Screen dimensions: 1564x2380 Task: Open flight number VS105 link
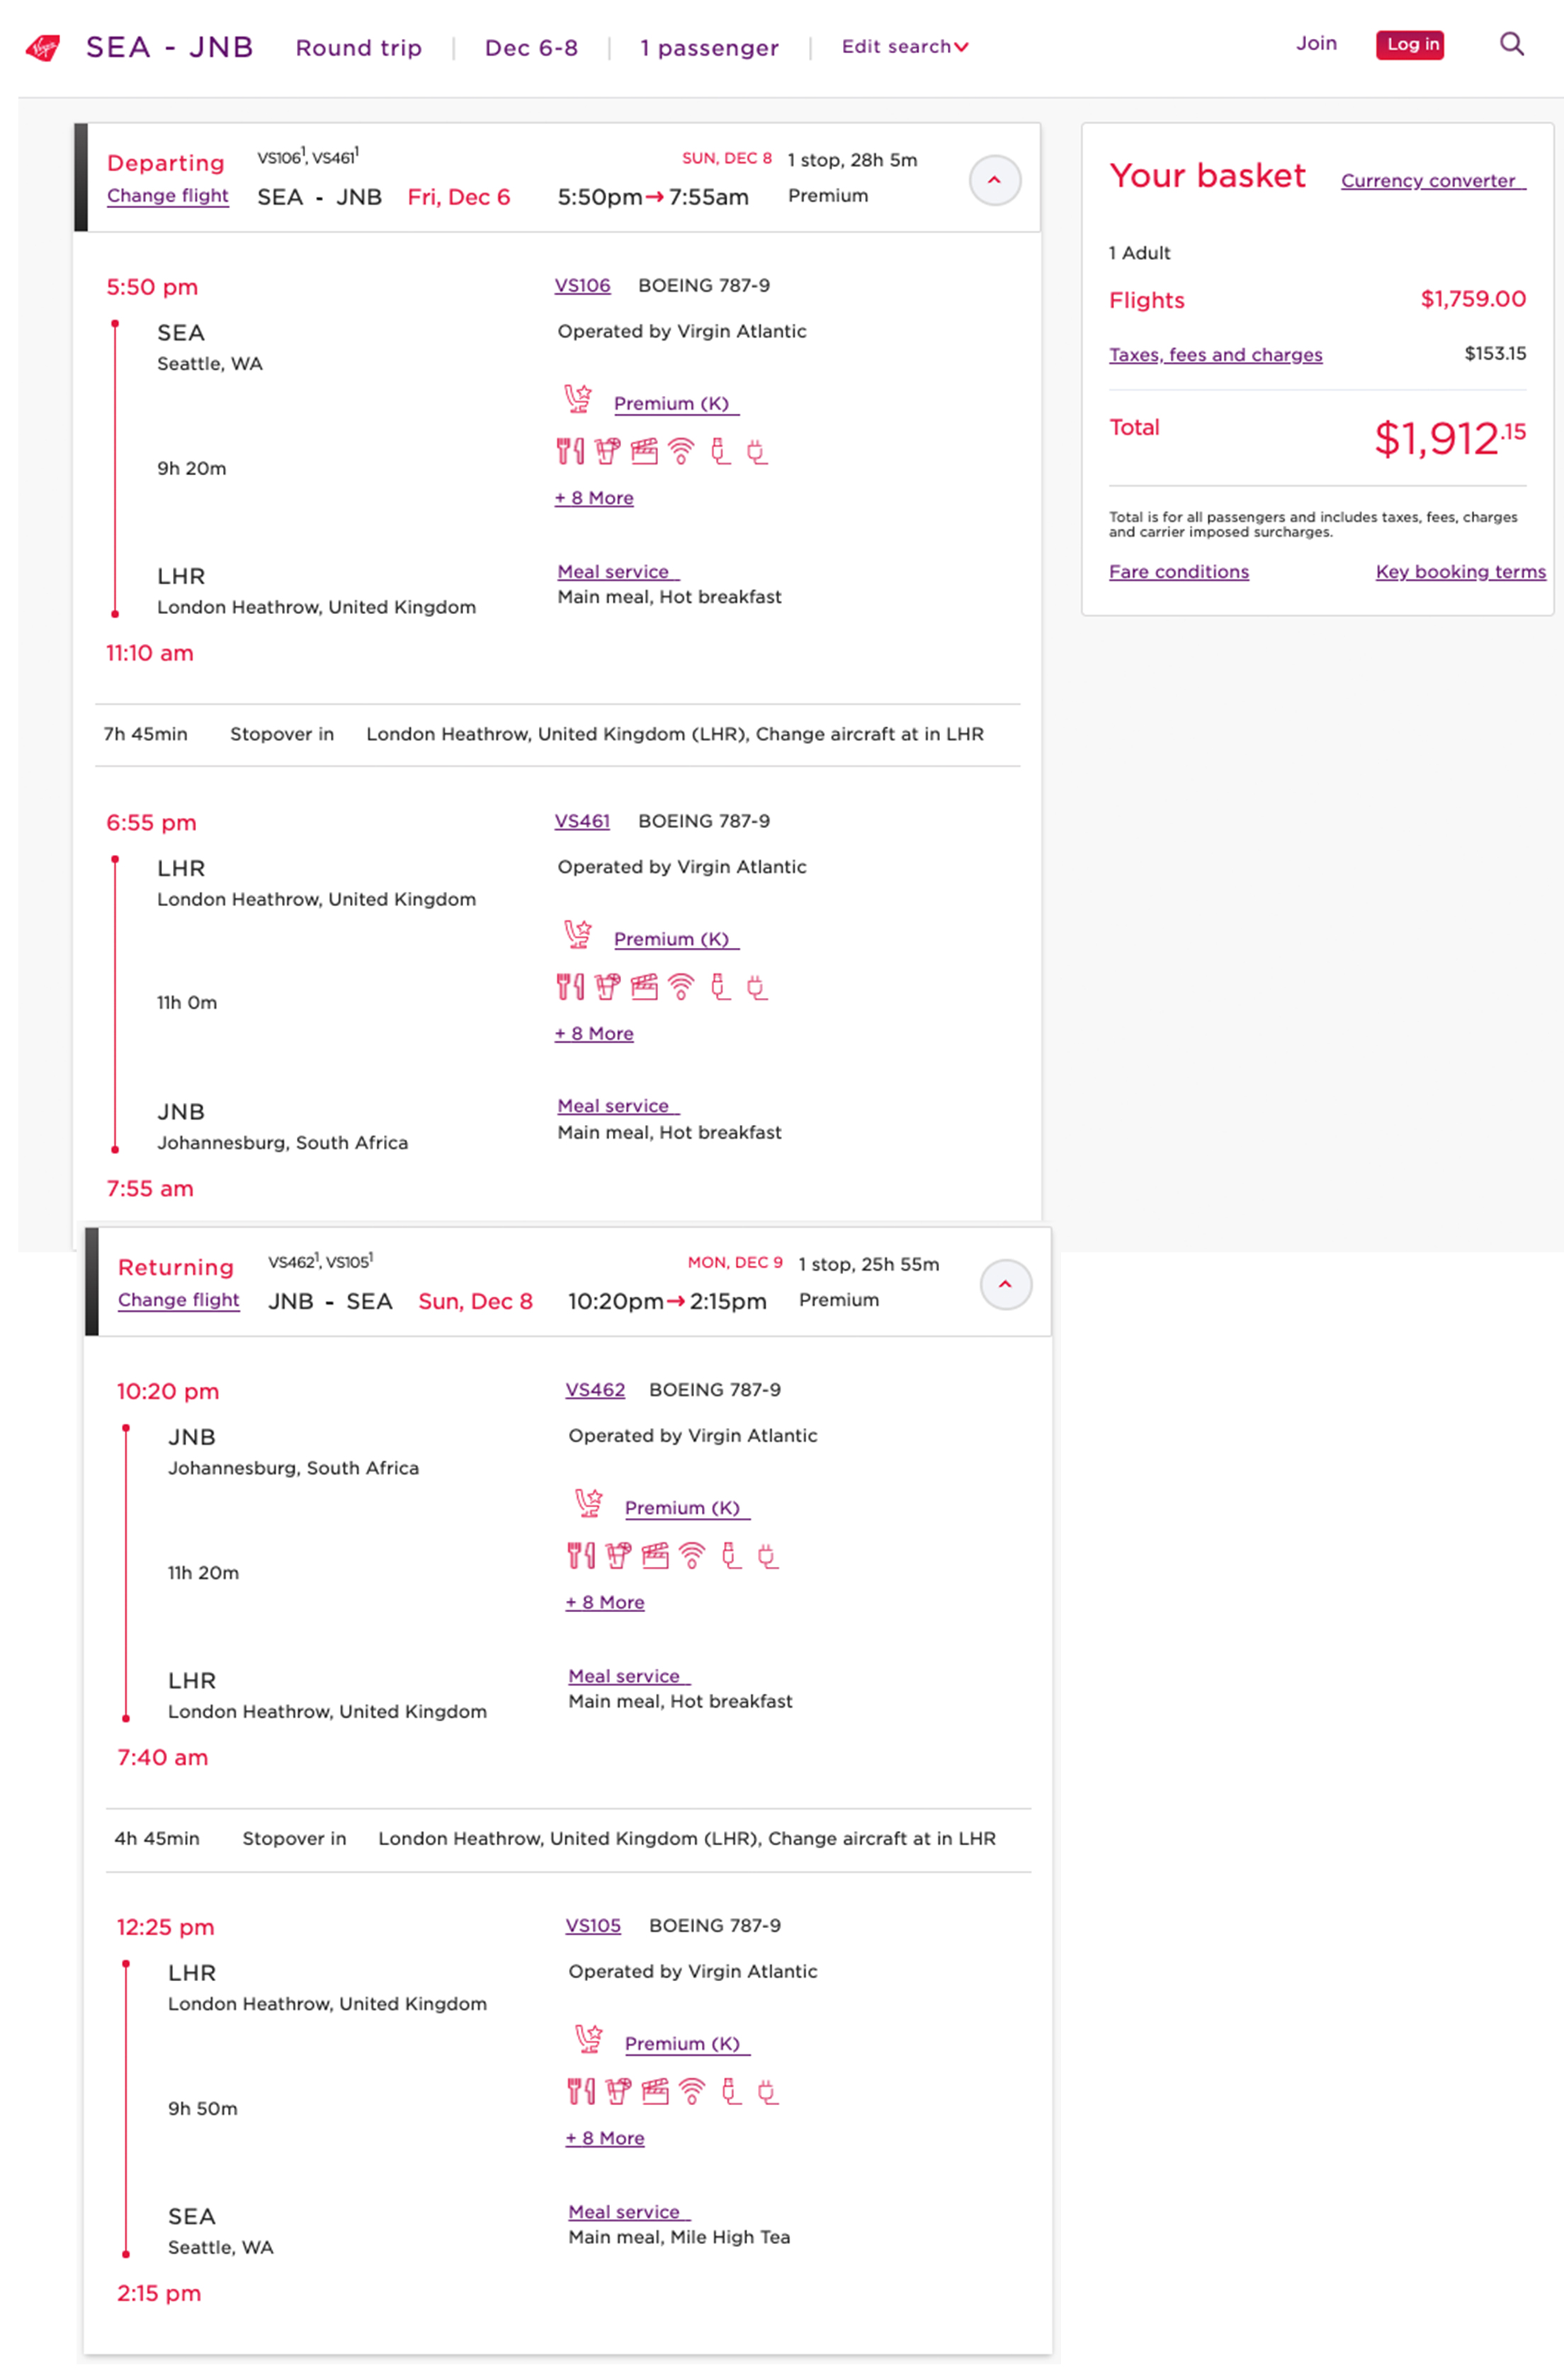point(593,1926)
